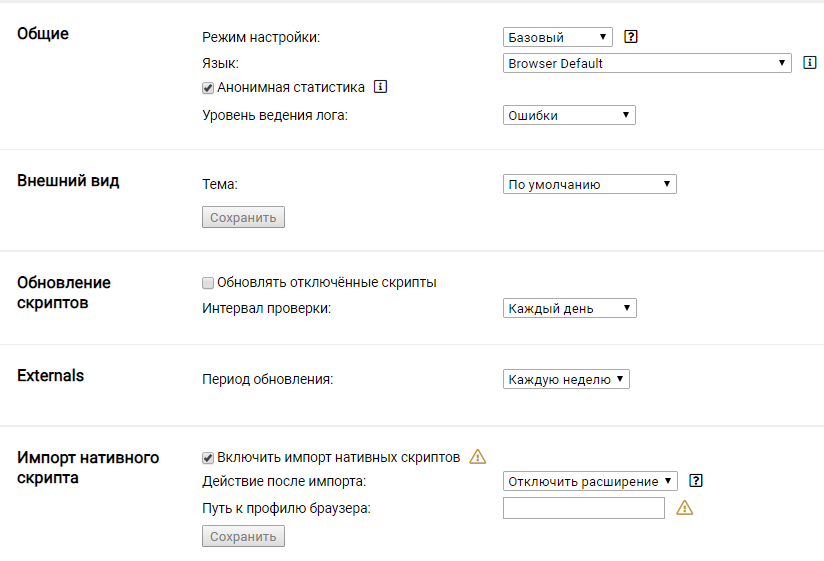Click info icon beside Анонимная статистика
Viewport: 824px width, 561px height.
(x=380, y=87)
